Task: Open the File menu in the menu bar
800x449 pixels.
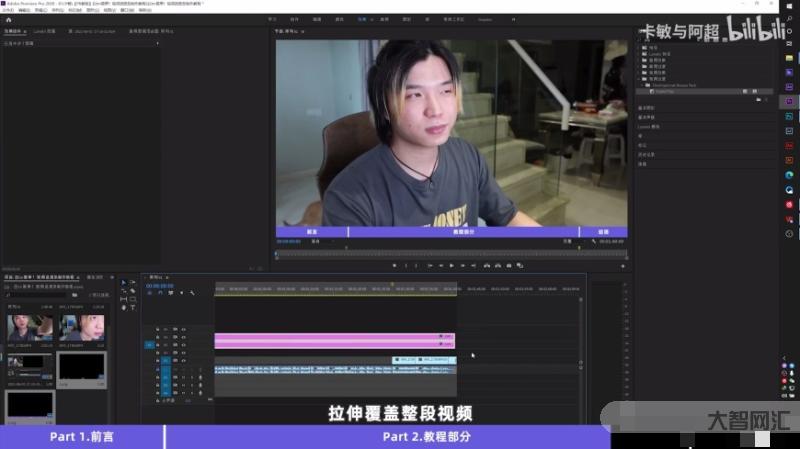Action: click(x=8, y=10)
